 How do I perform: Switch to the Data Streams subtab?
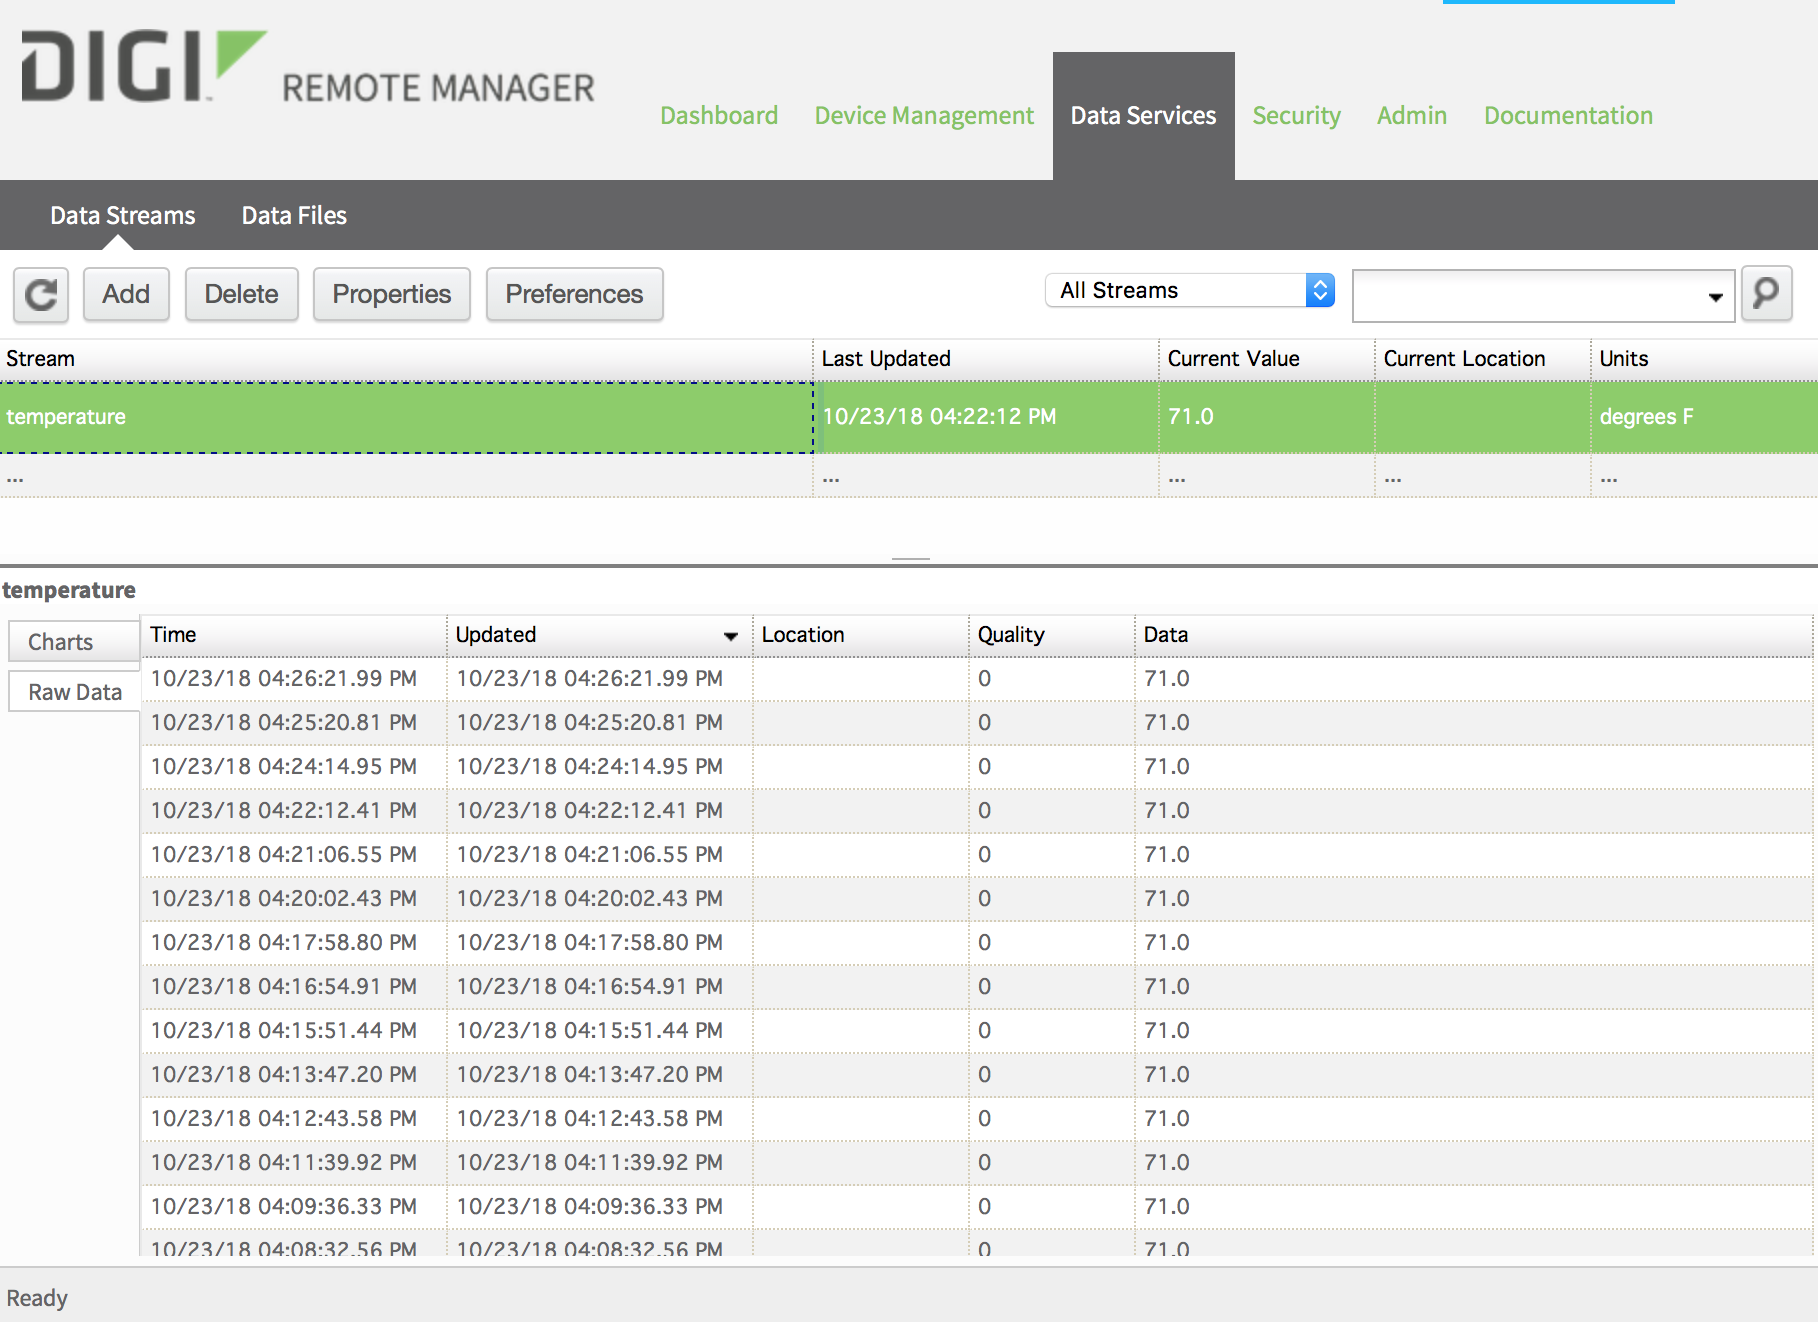(123, 215)
